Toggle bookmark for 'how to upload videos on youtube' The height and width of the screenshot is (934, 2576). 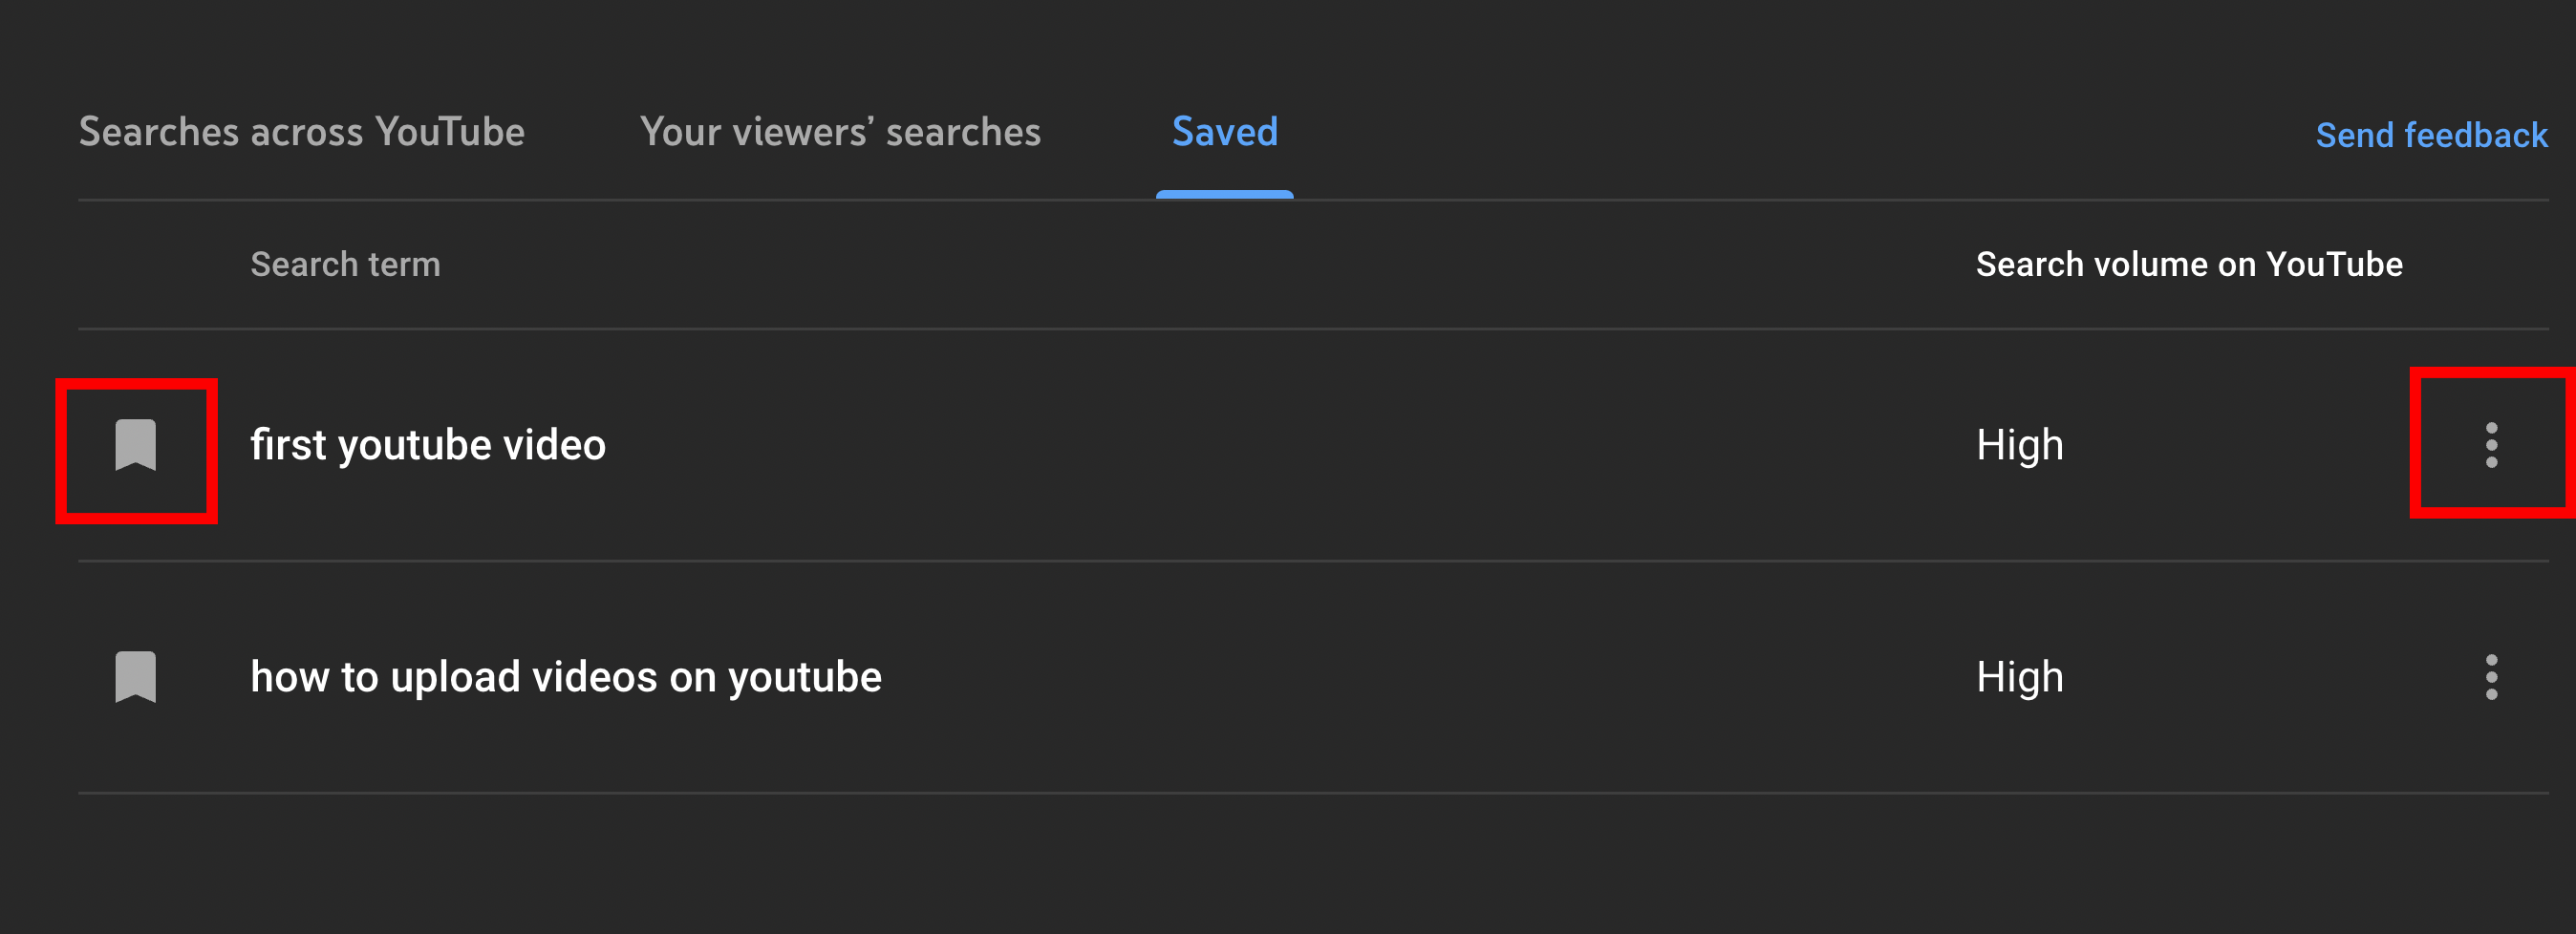point(136,677)
